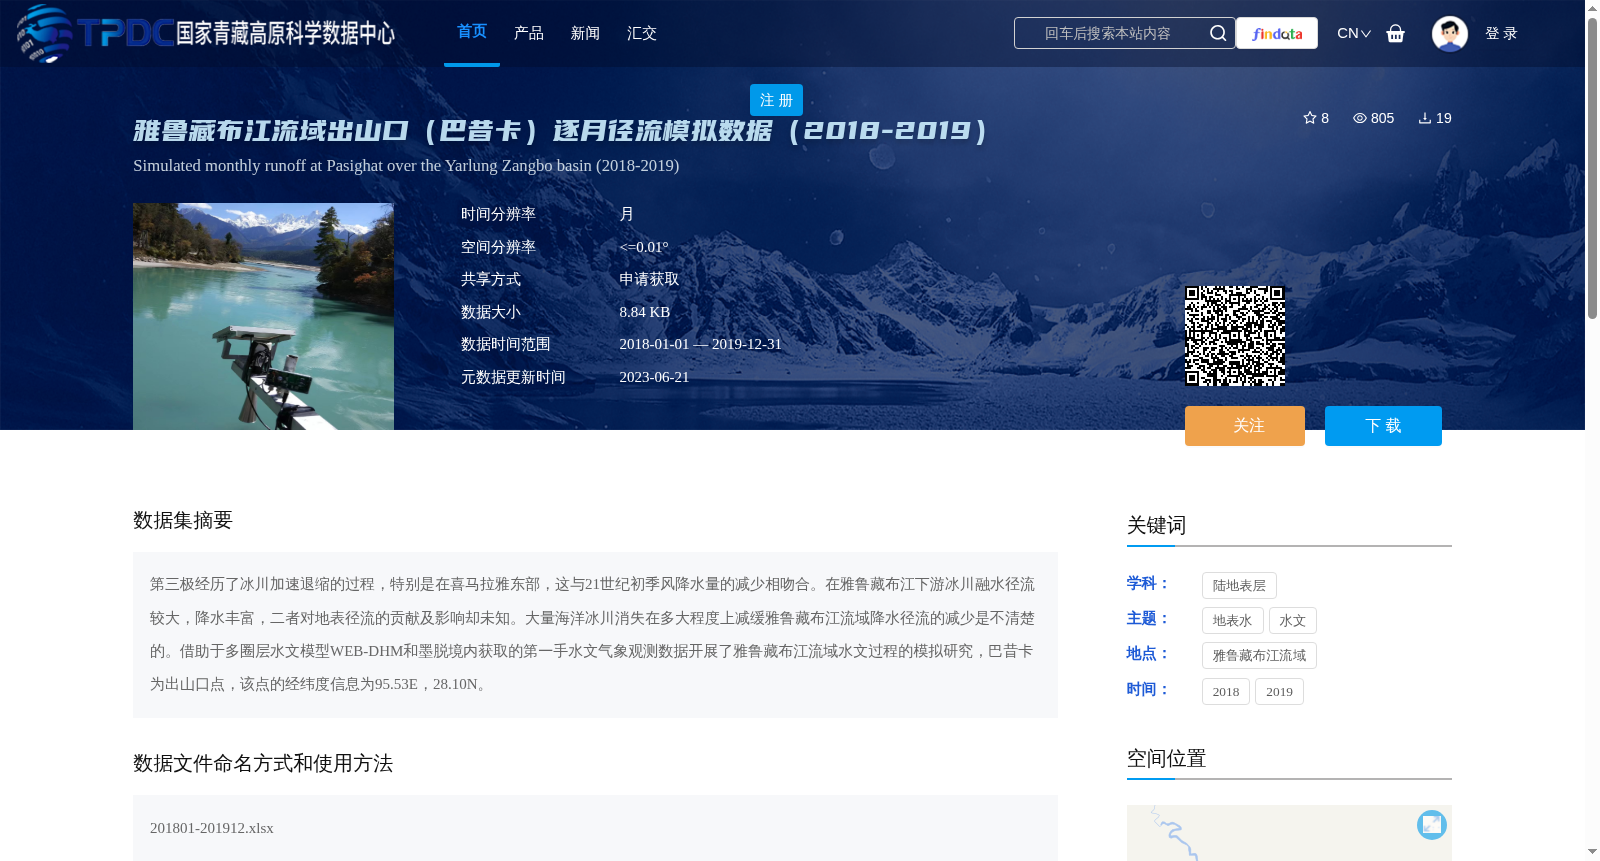1600x861 pixels.
Task: Click the blue 下载 download button
Action: (x=1383, y=426)
